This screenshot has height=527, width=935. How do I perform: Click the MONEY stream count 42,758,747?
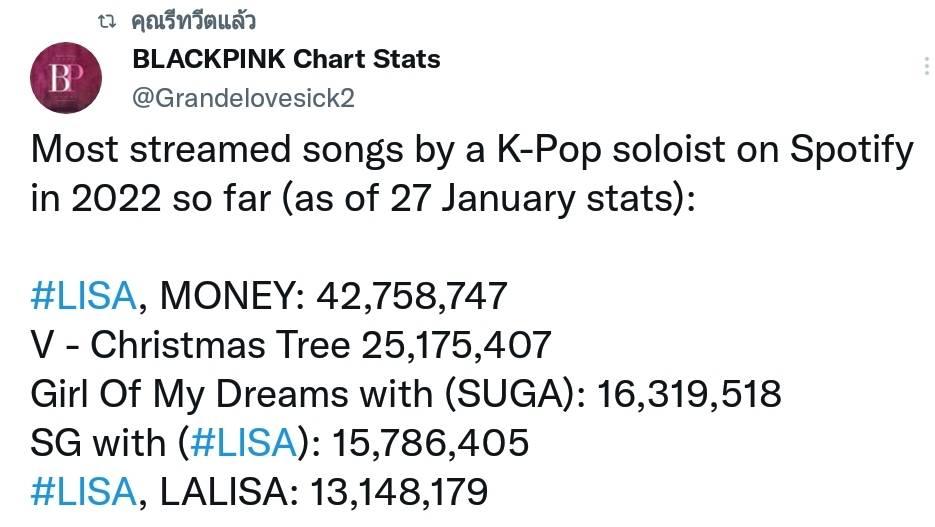click(x=411, y=296)
